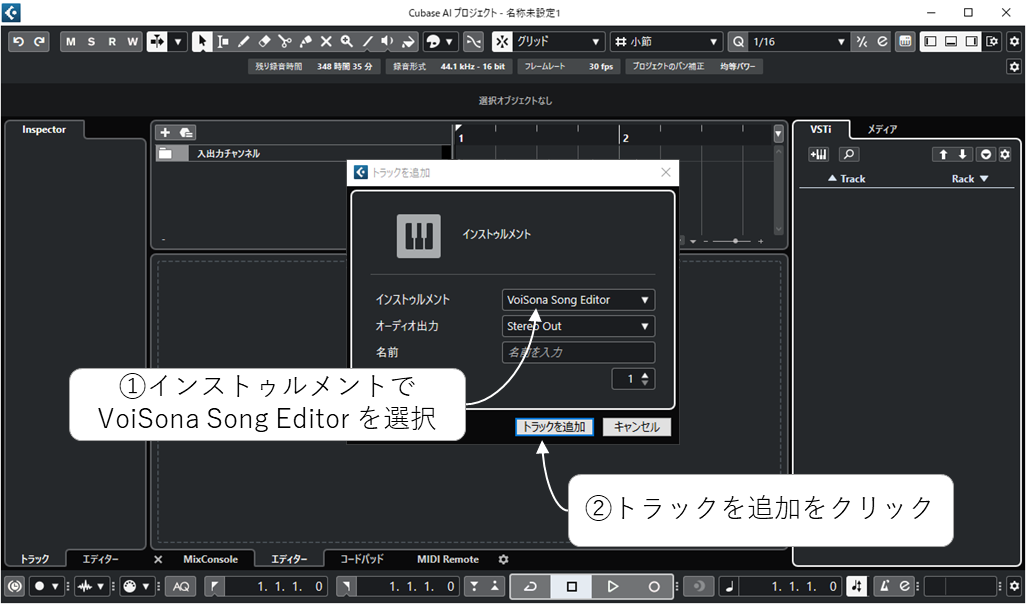The height and width of the screenshot is (604, 1026).
Task: Close the トラックを追加 dialog
Action: [x=665, y=173]
